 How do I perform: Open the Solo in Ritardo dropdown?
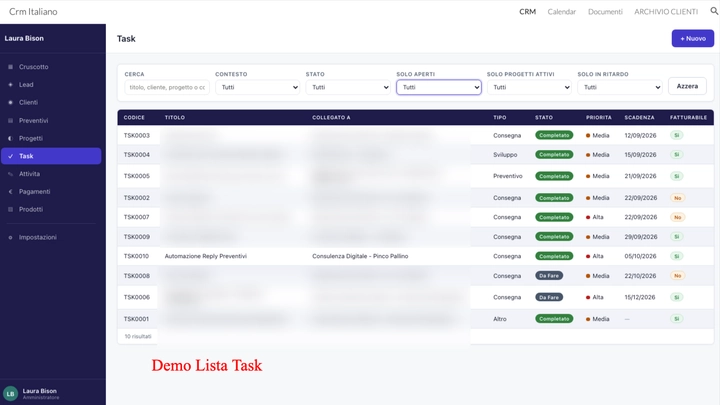[x=620, y=87]
